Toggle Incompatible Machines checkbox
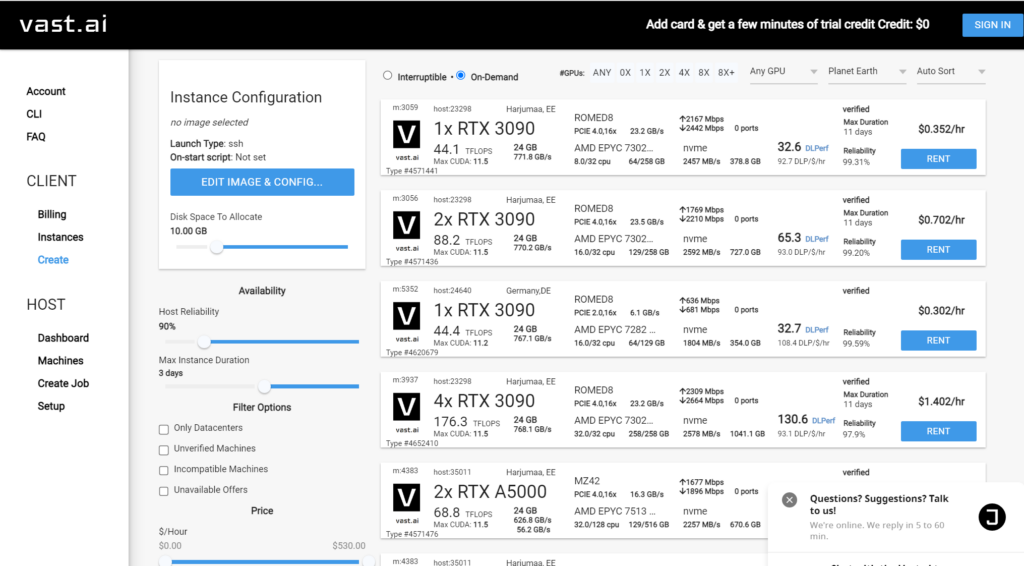 coord(164,470)
